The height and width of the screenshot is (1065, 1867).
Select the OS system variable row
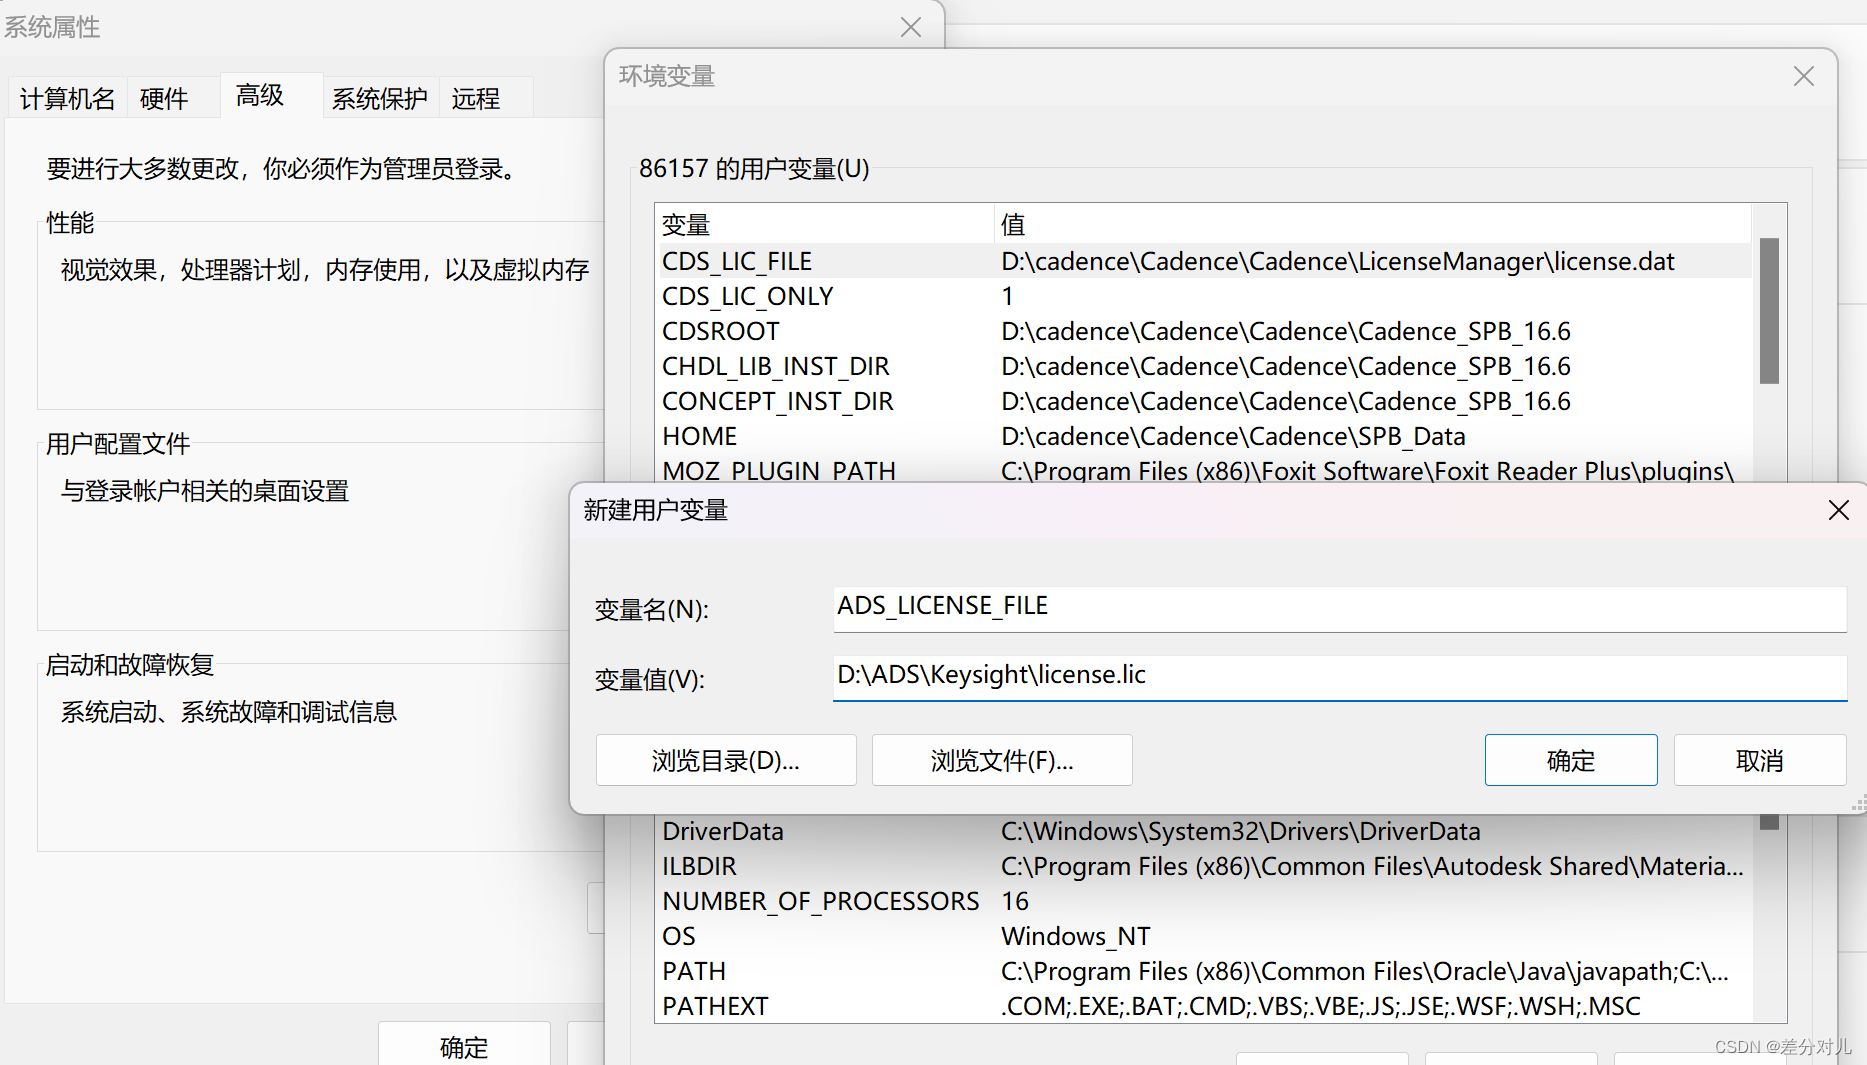pyautogui.click(x=1205, y=936)
